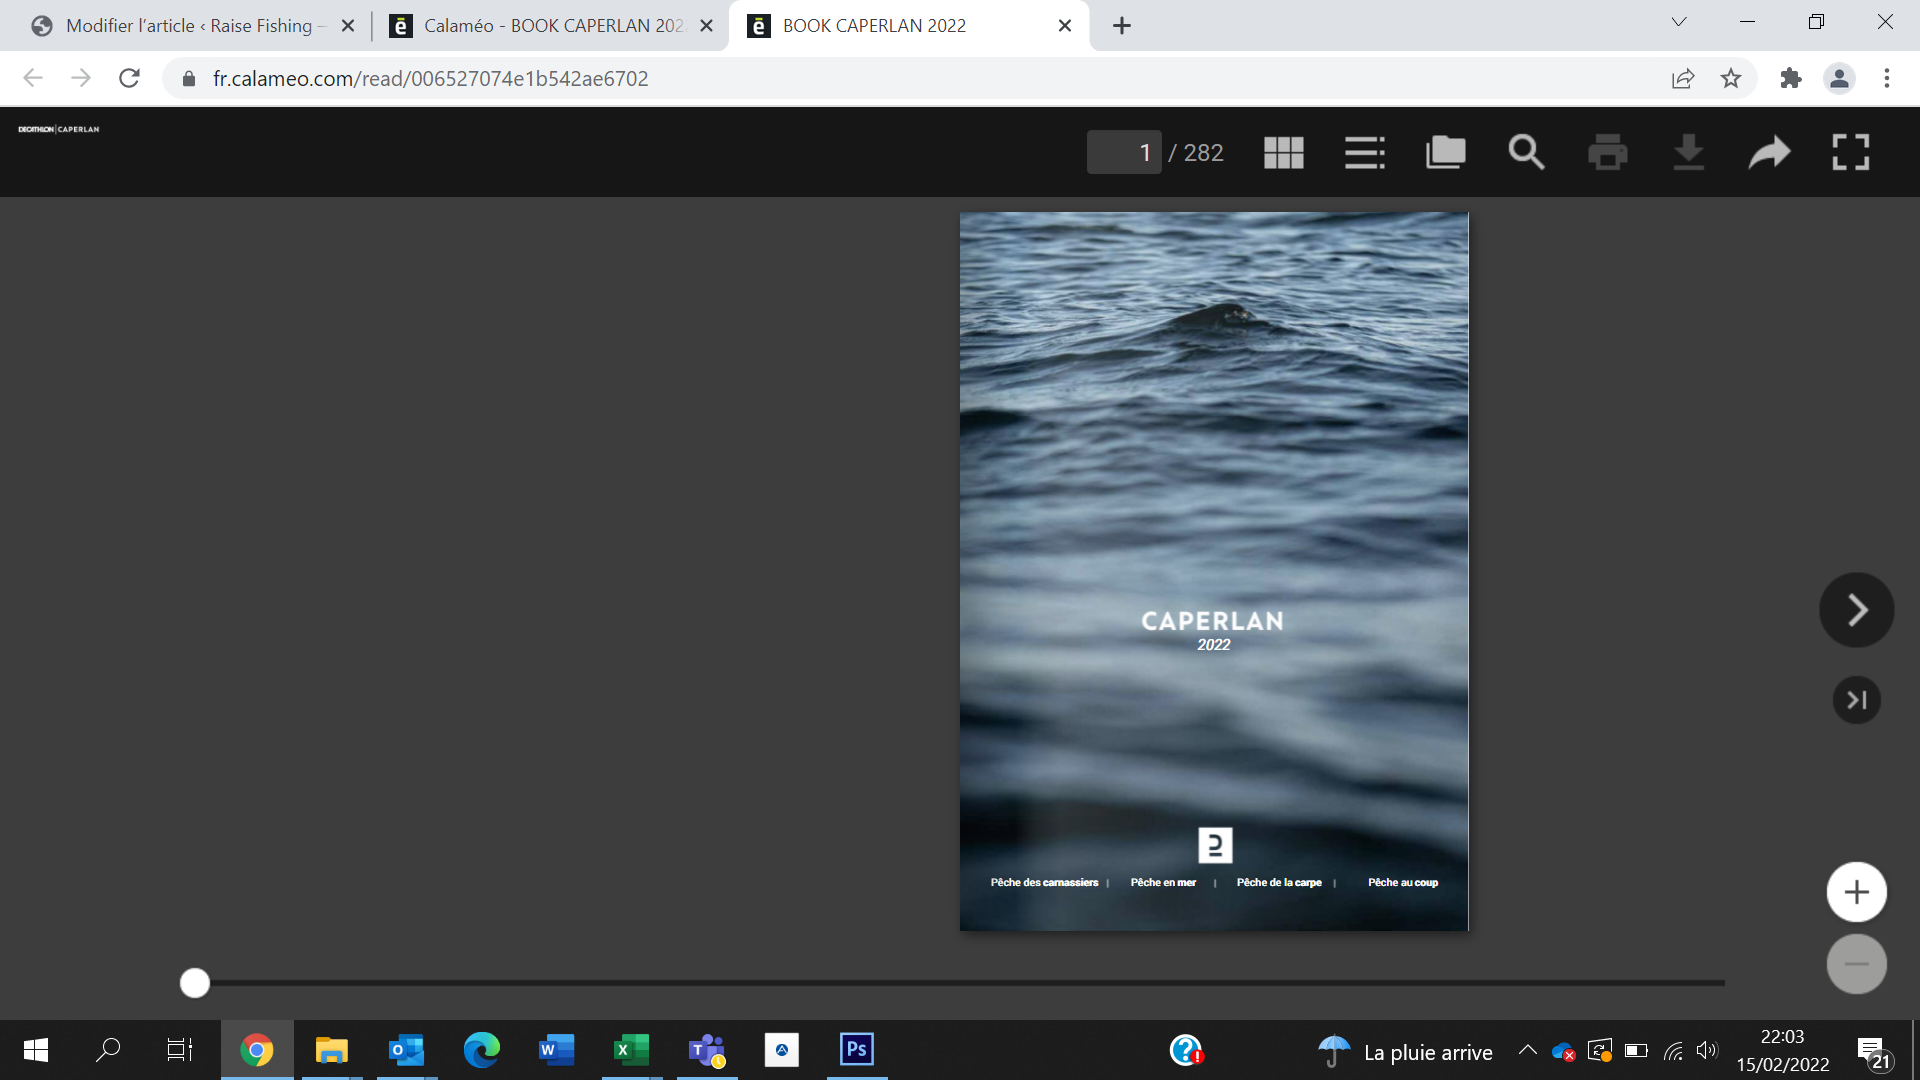Reload the current page

coord(129,78)
